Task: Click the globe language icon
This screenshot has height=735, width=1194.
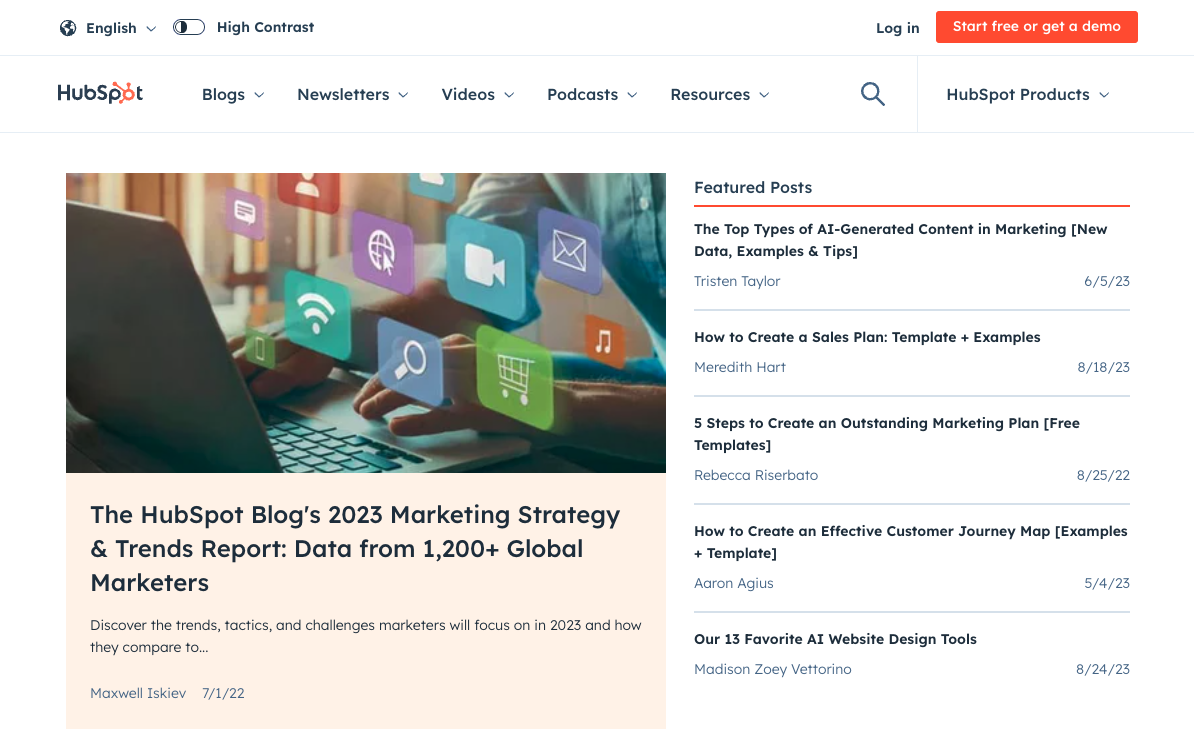Action: coord(68,28)
